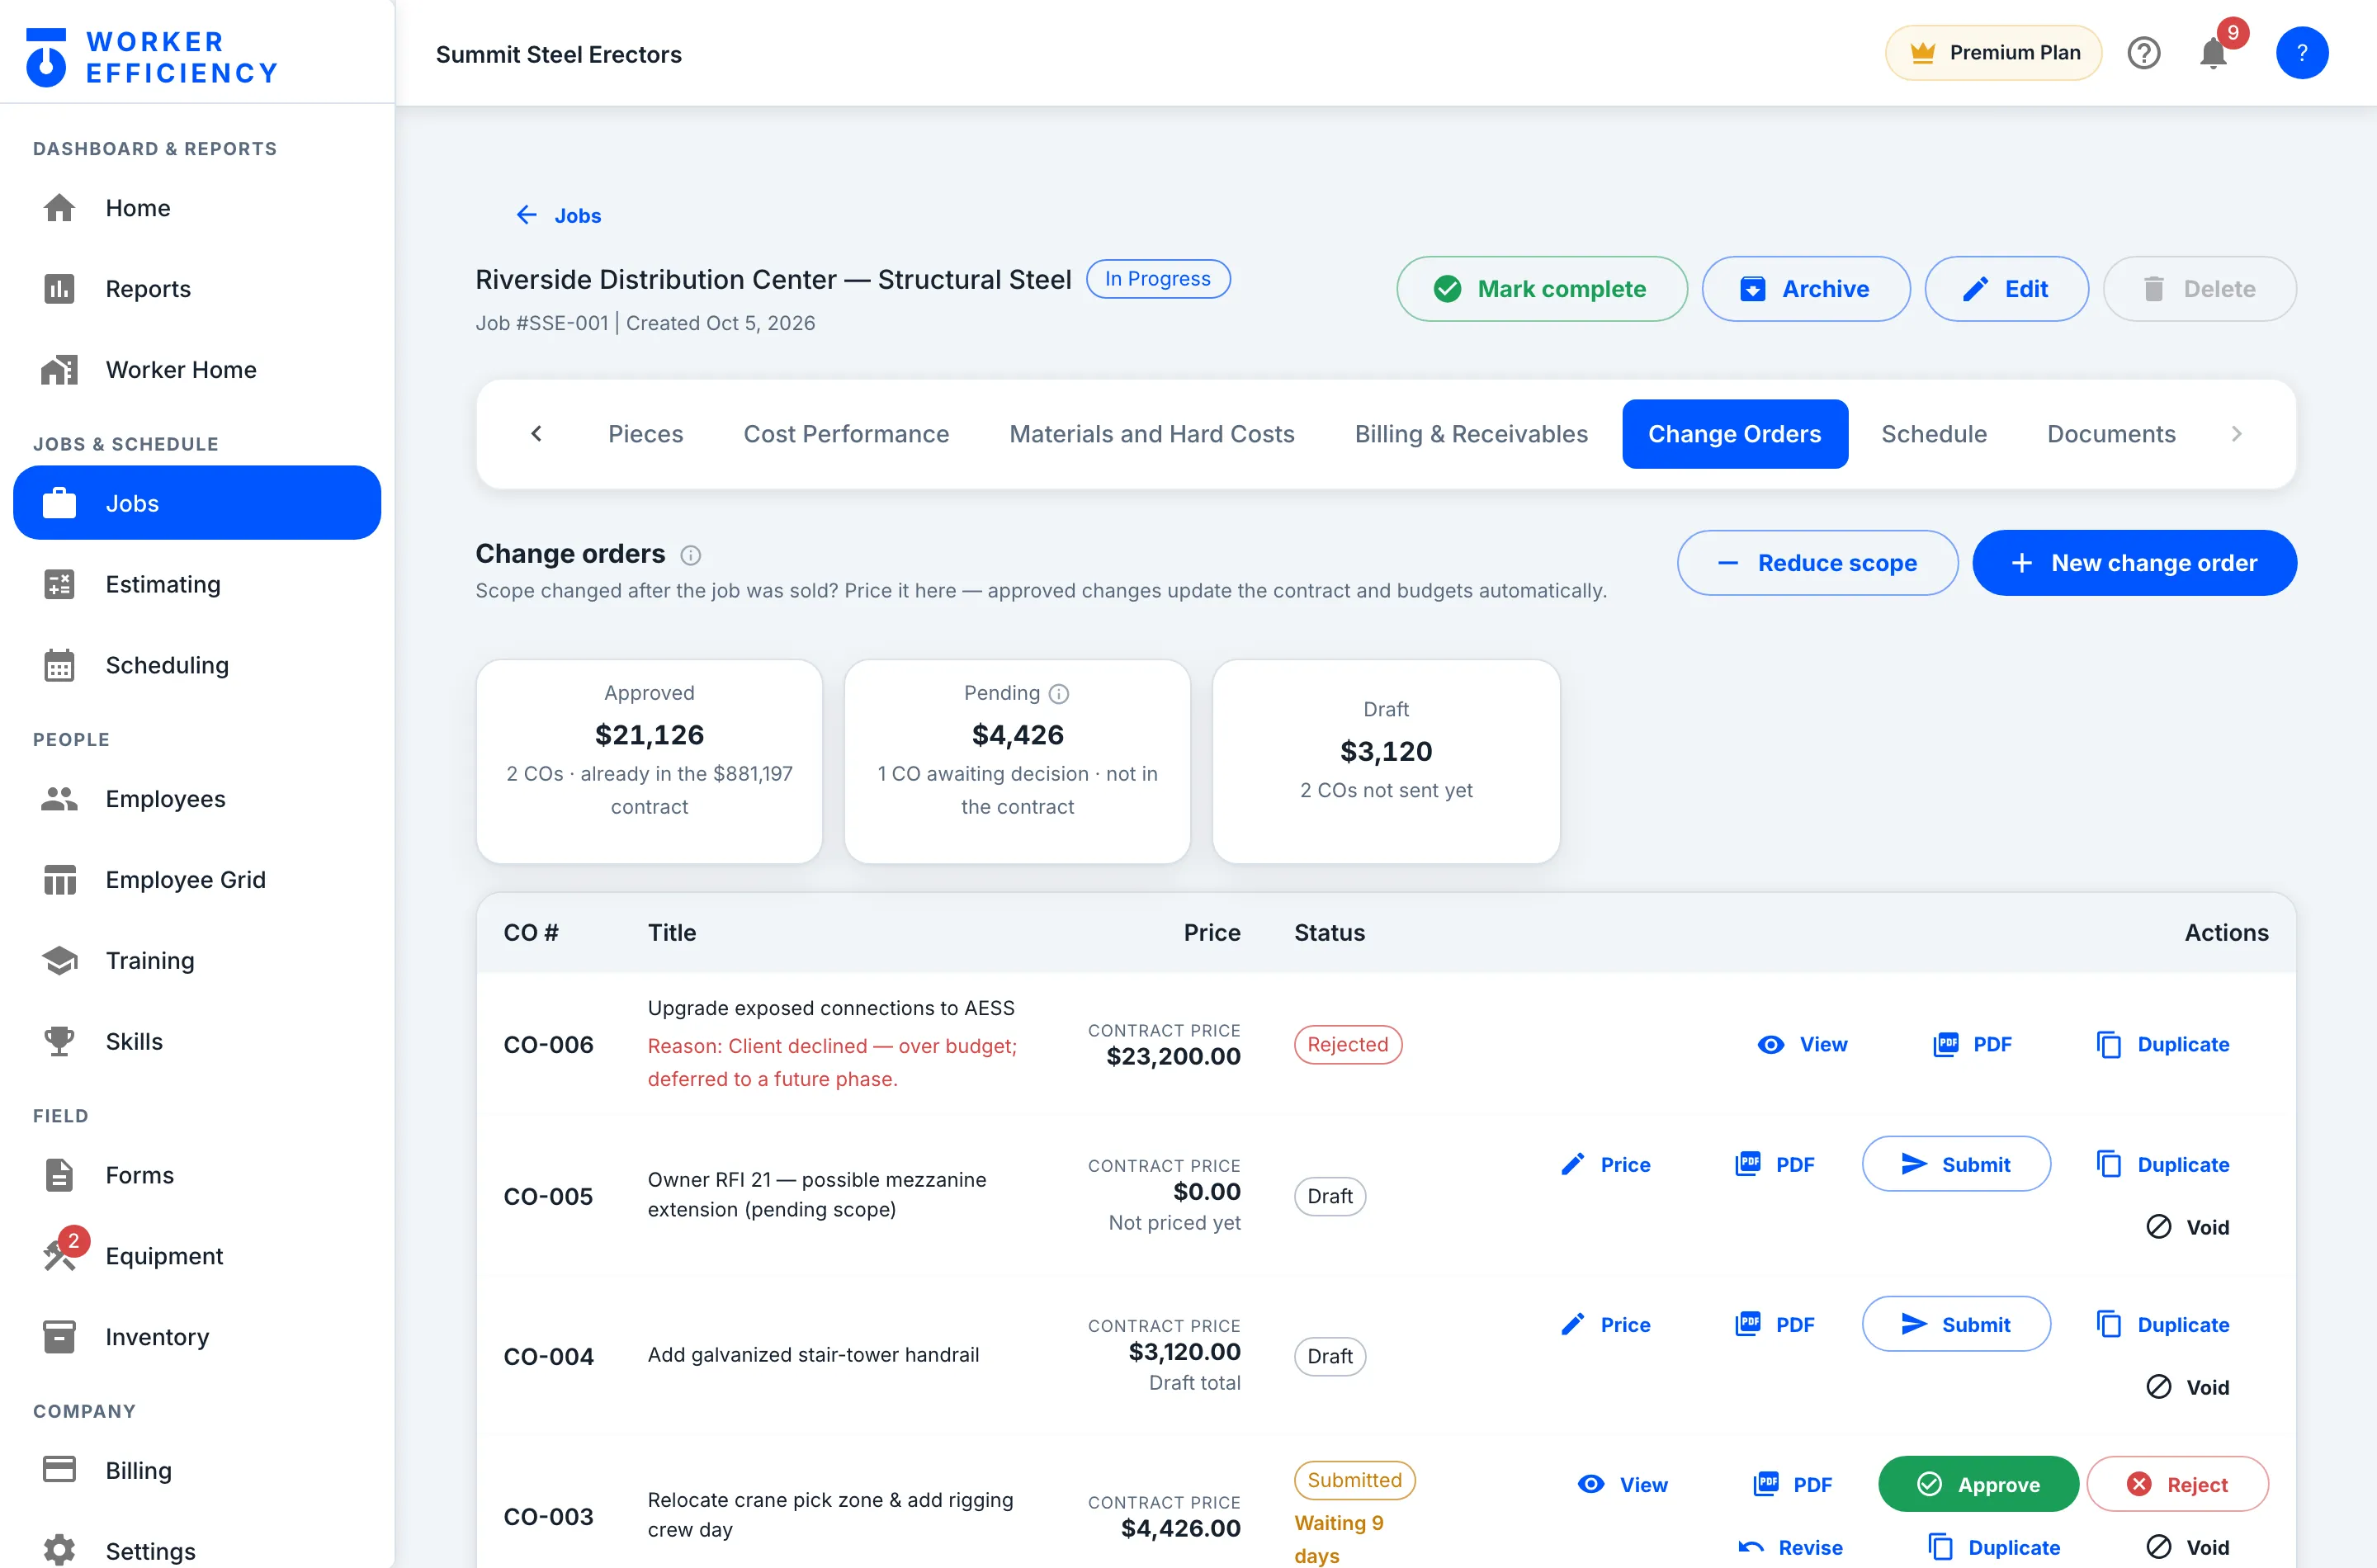Open Employee Grid in the sidebar
Image resolution: width=2377 pixels, height=1568 pixels.
point(197,880)
